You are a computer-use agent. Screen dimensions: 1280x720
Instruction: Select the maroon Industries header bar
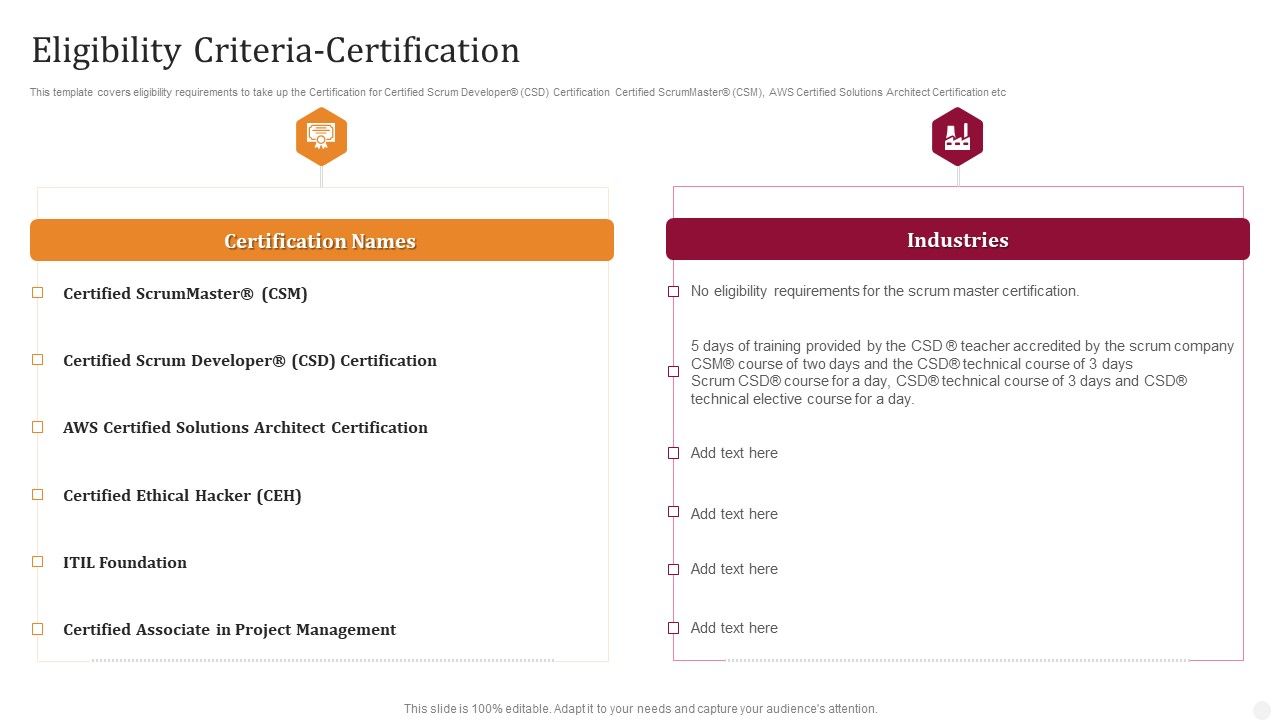point(957,240)
